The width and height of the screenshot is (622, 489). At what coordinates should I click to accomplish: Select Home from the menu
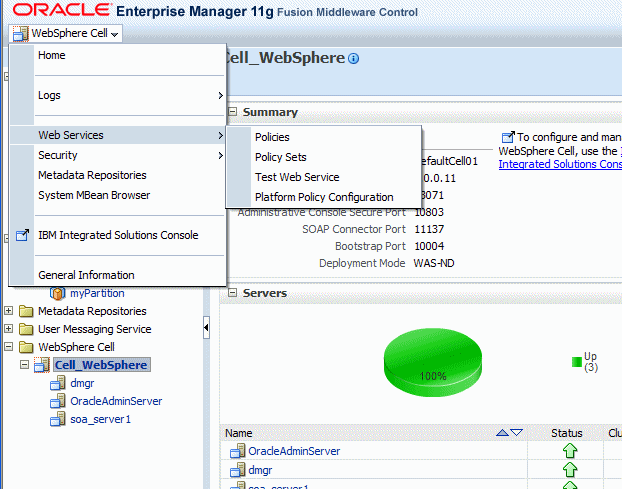(52, 55)
